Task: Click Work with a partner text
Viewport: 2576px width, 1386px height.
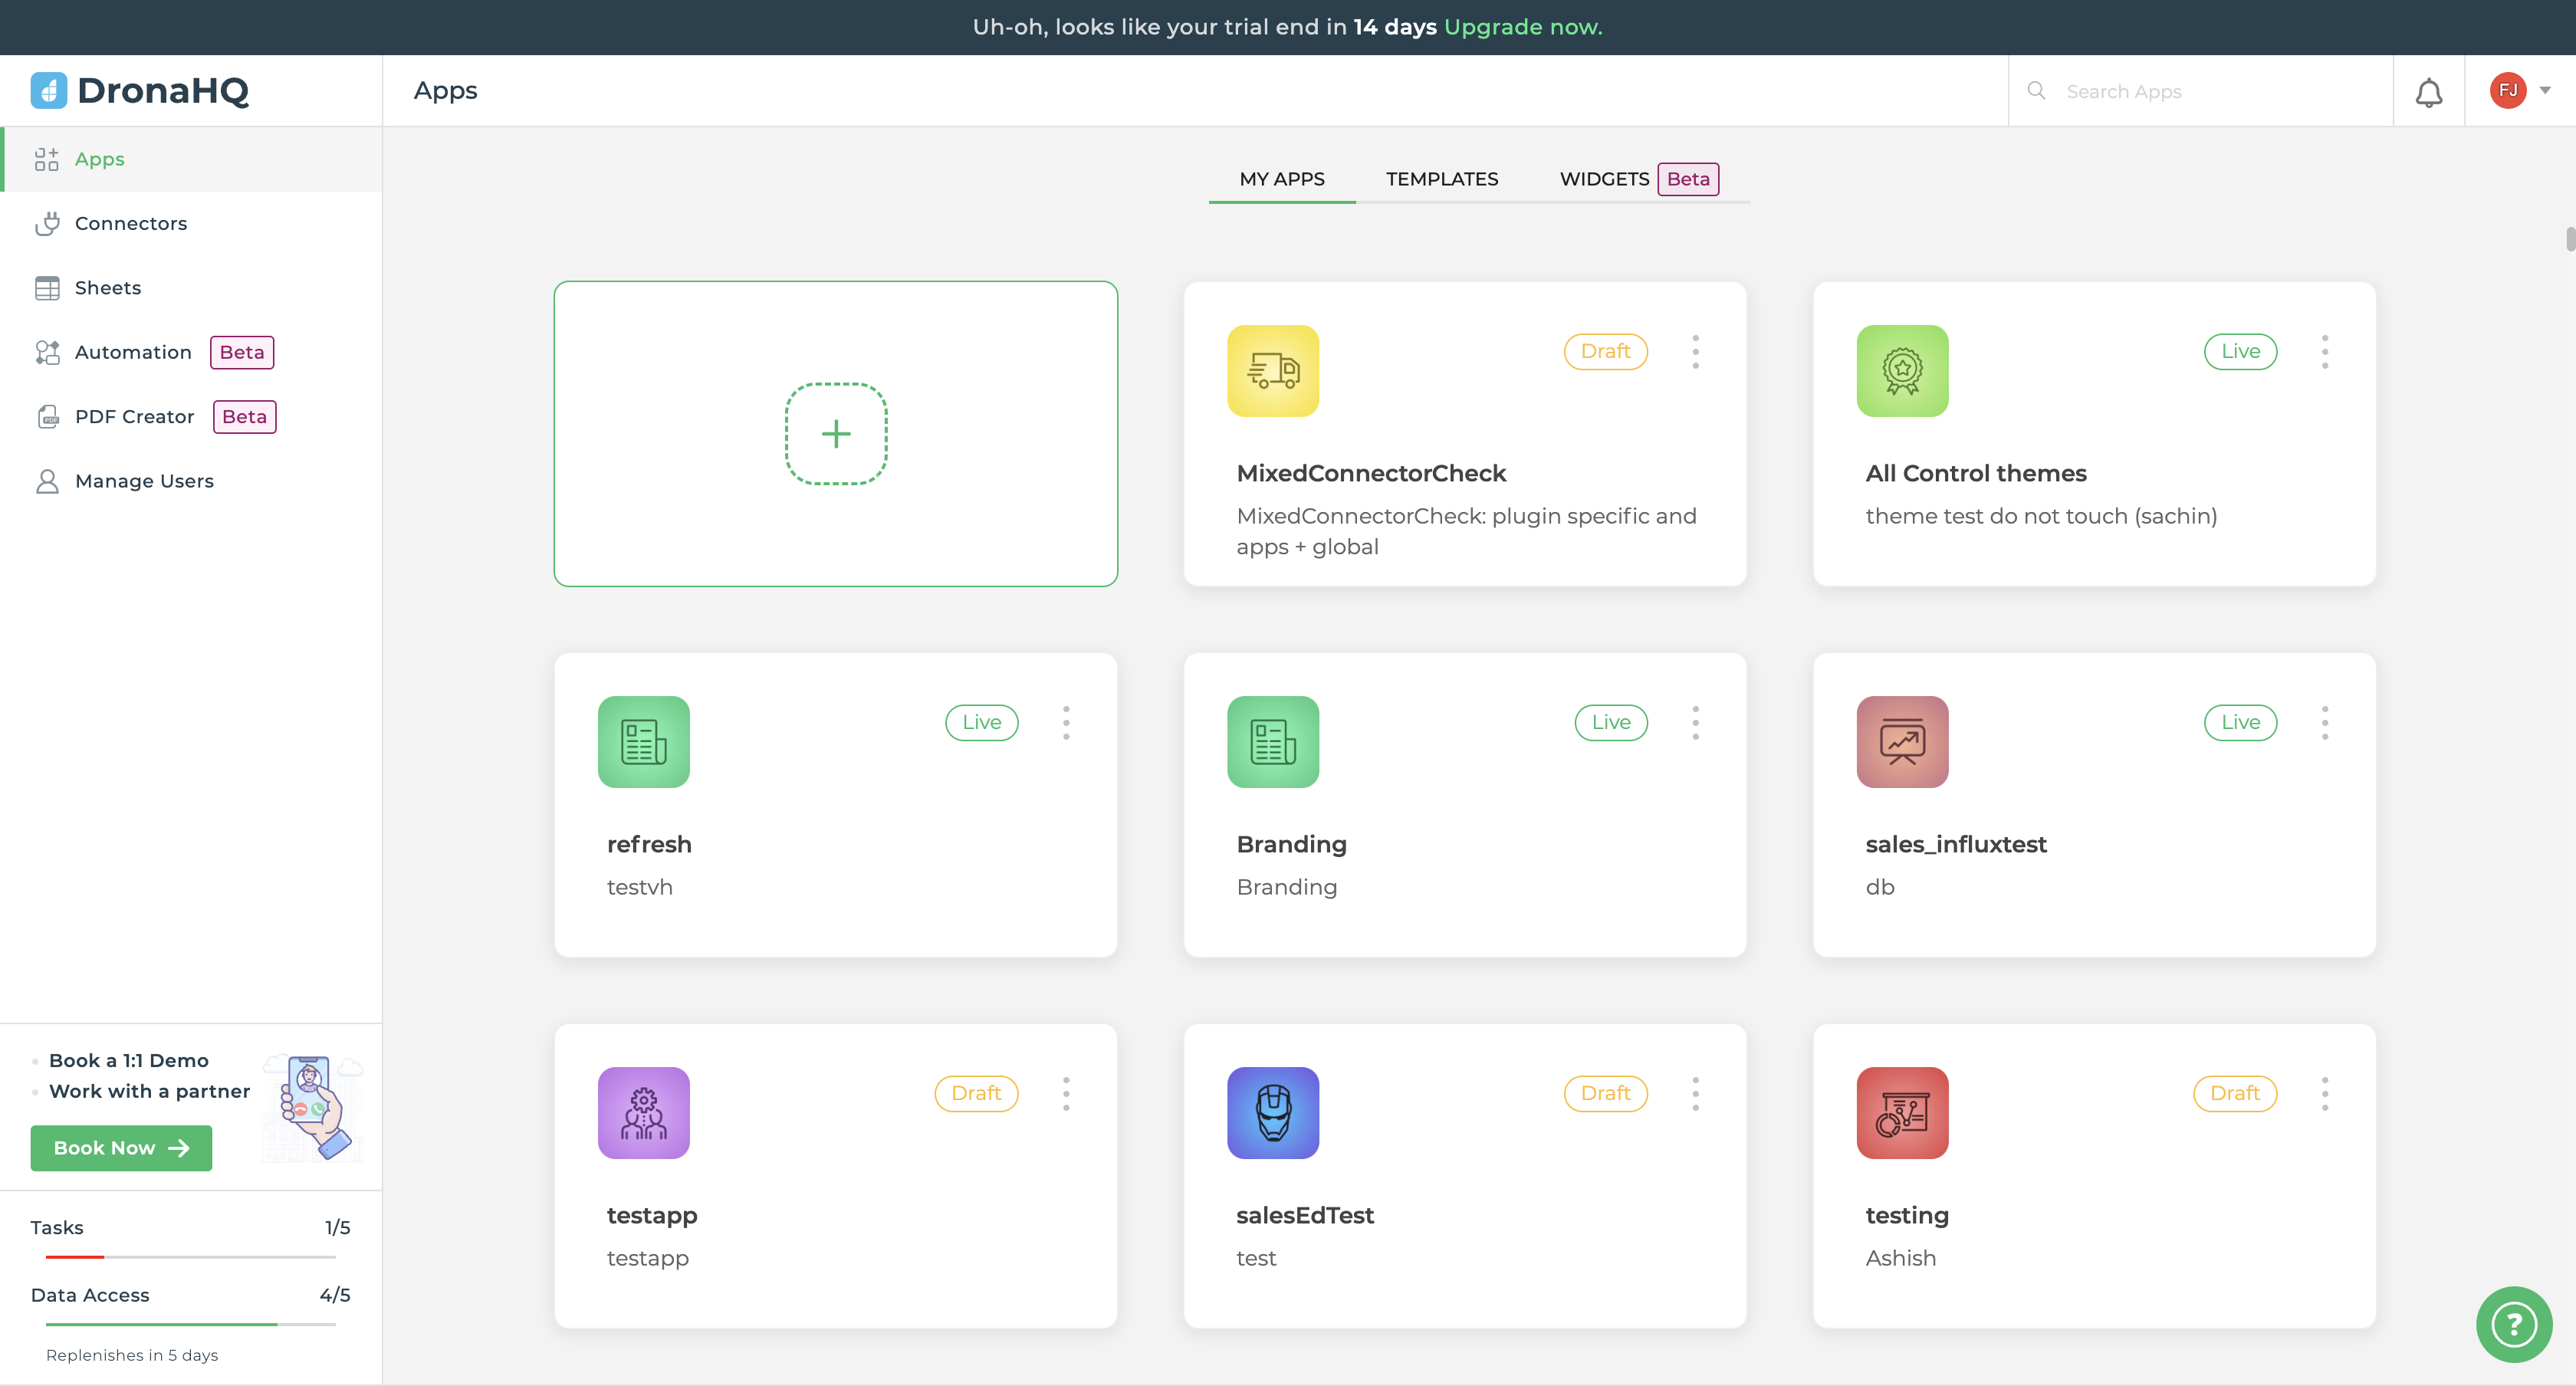Action: (x=150, y=1091)
